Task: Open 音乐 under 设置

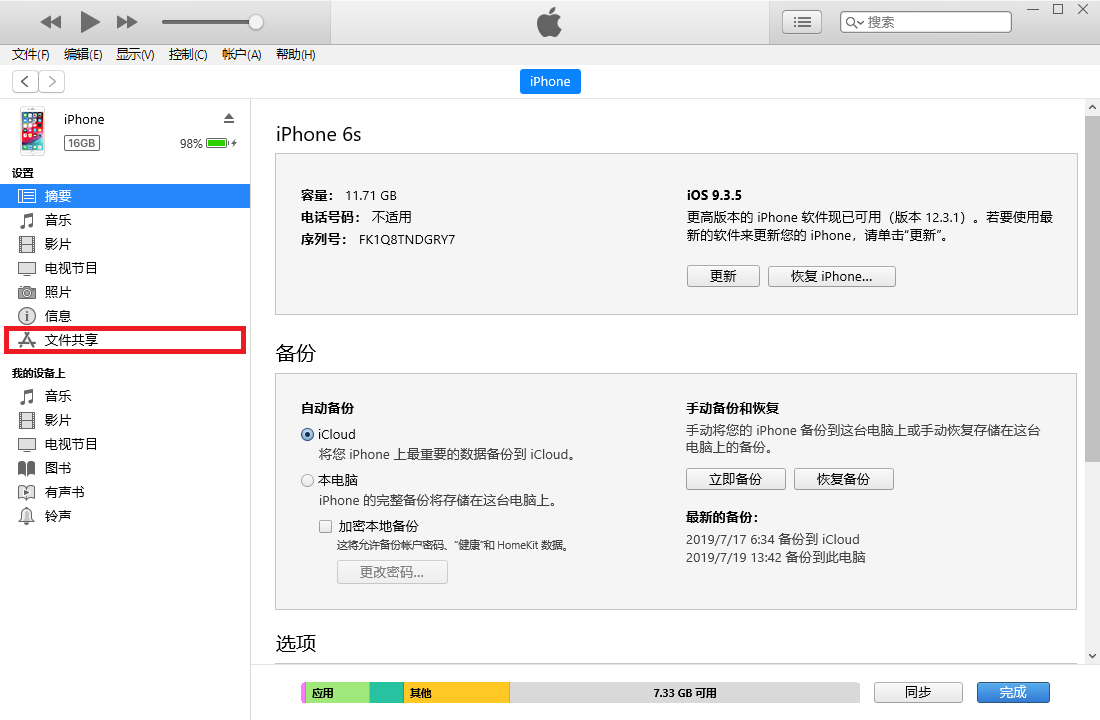Action: click(x=125, y=220)
